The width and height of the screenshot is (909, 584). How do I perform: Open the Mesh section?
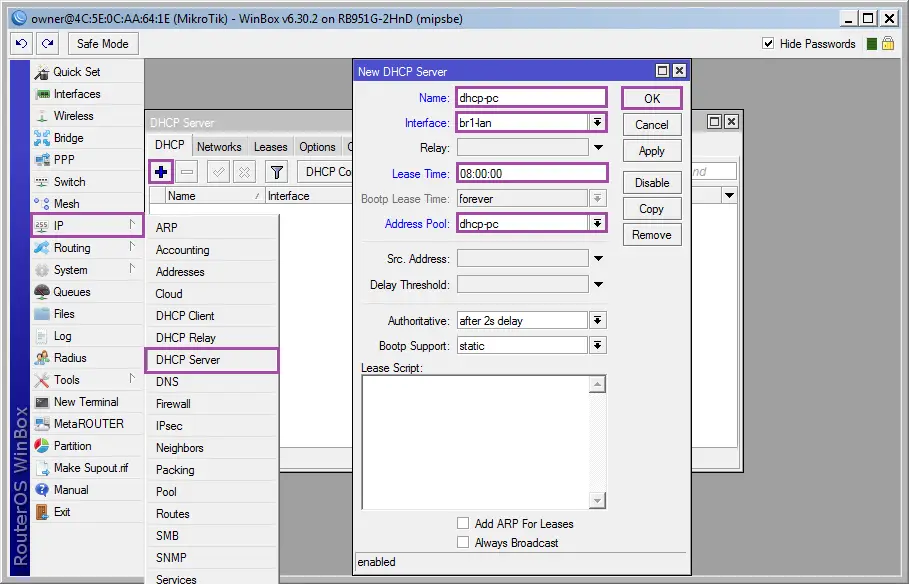pos(87,204)
